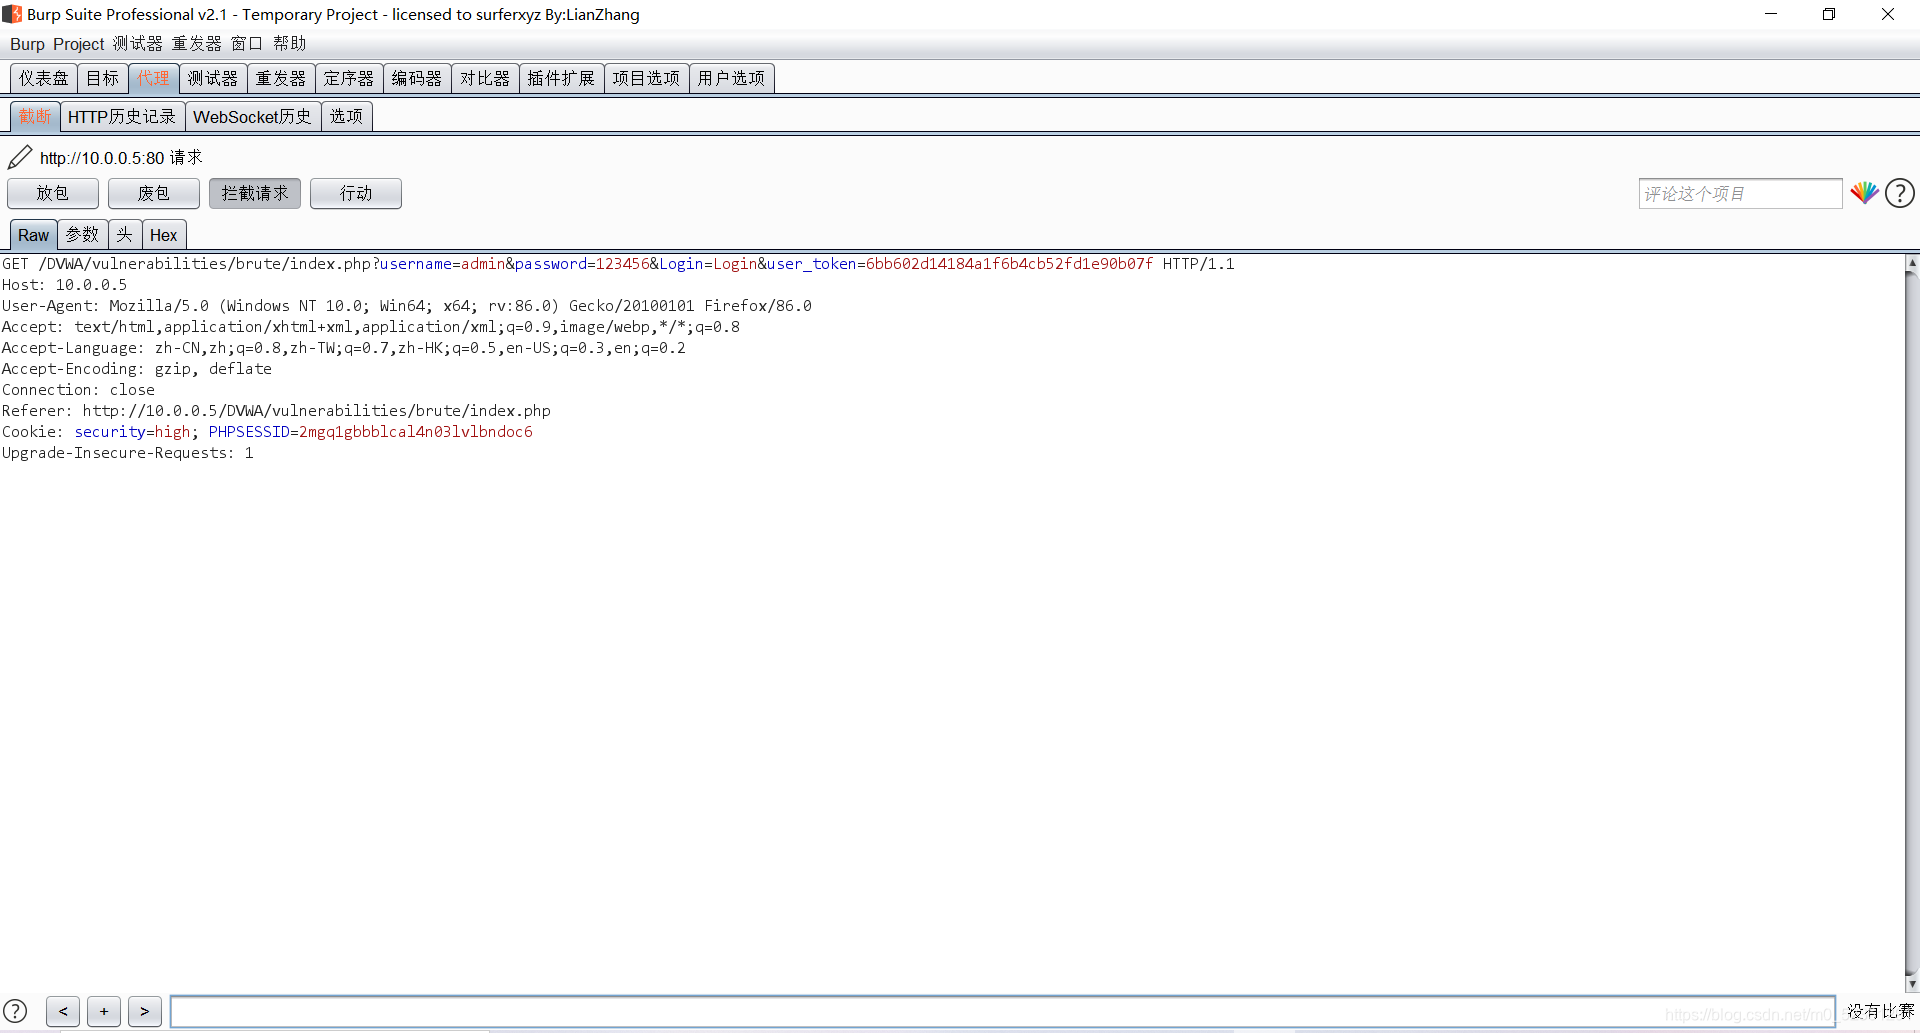Open the HTTP历史记录 sub-tab
This screenshot has height=1033, width=1920.
pyautogui.click(x=122, y=117)
